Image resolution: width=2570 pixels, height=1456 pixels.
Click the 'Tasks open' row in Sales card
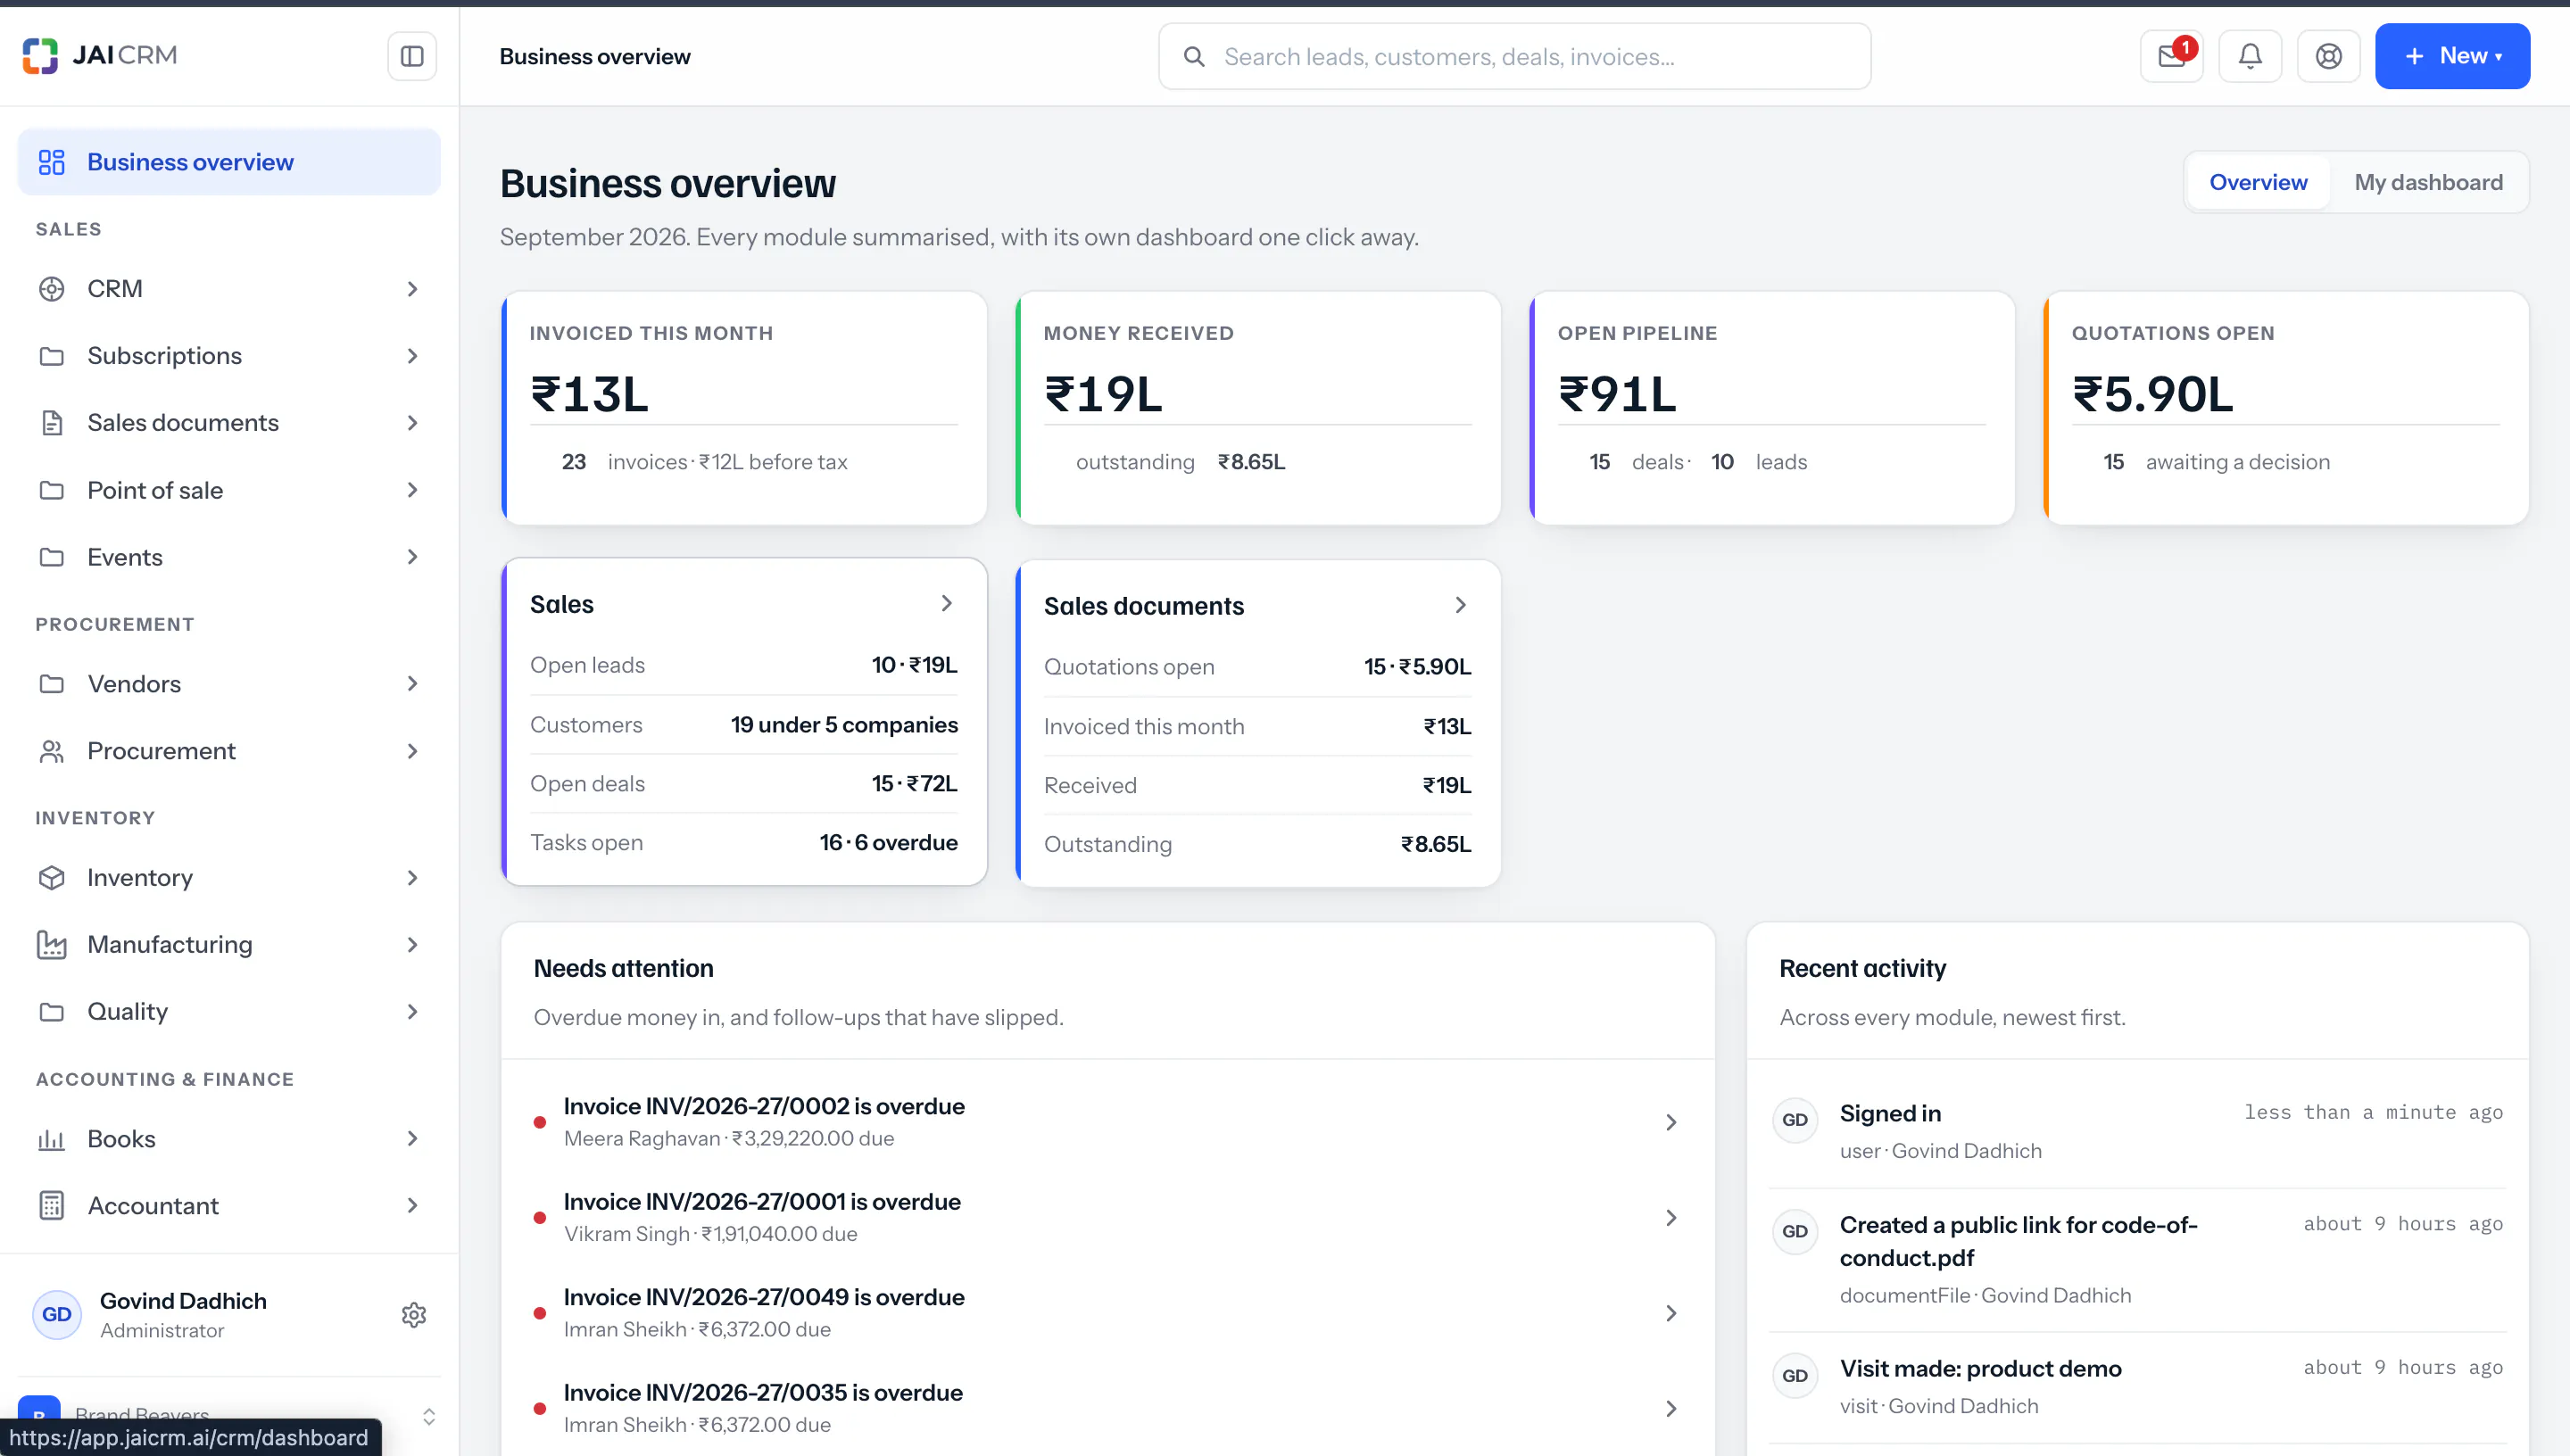point(744,843)
